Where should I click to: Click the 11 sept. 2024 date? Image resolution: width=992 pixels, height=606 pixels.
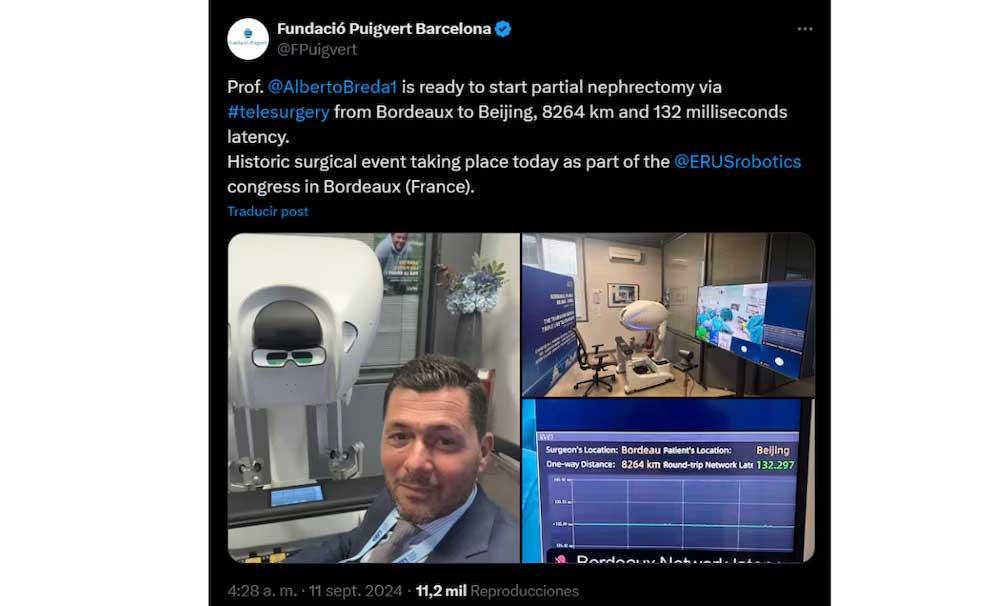point(356,591)
